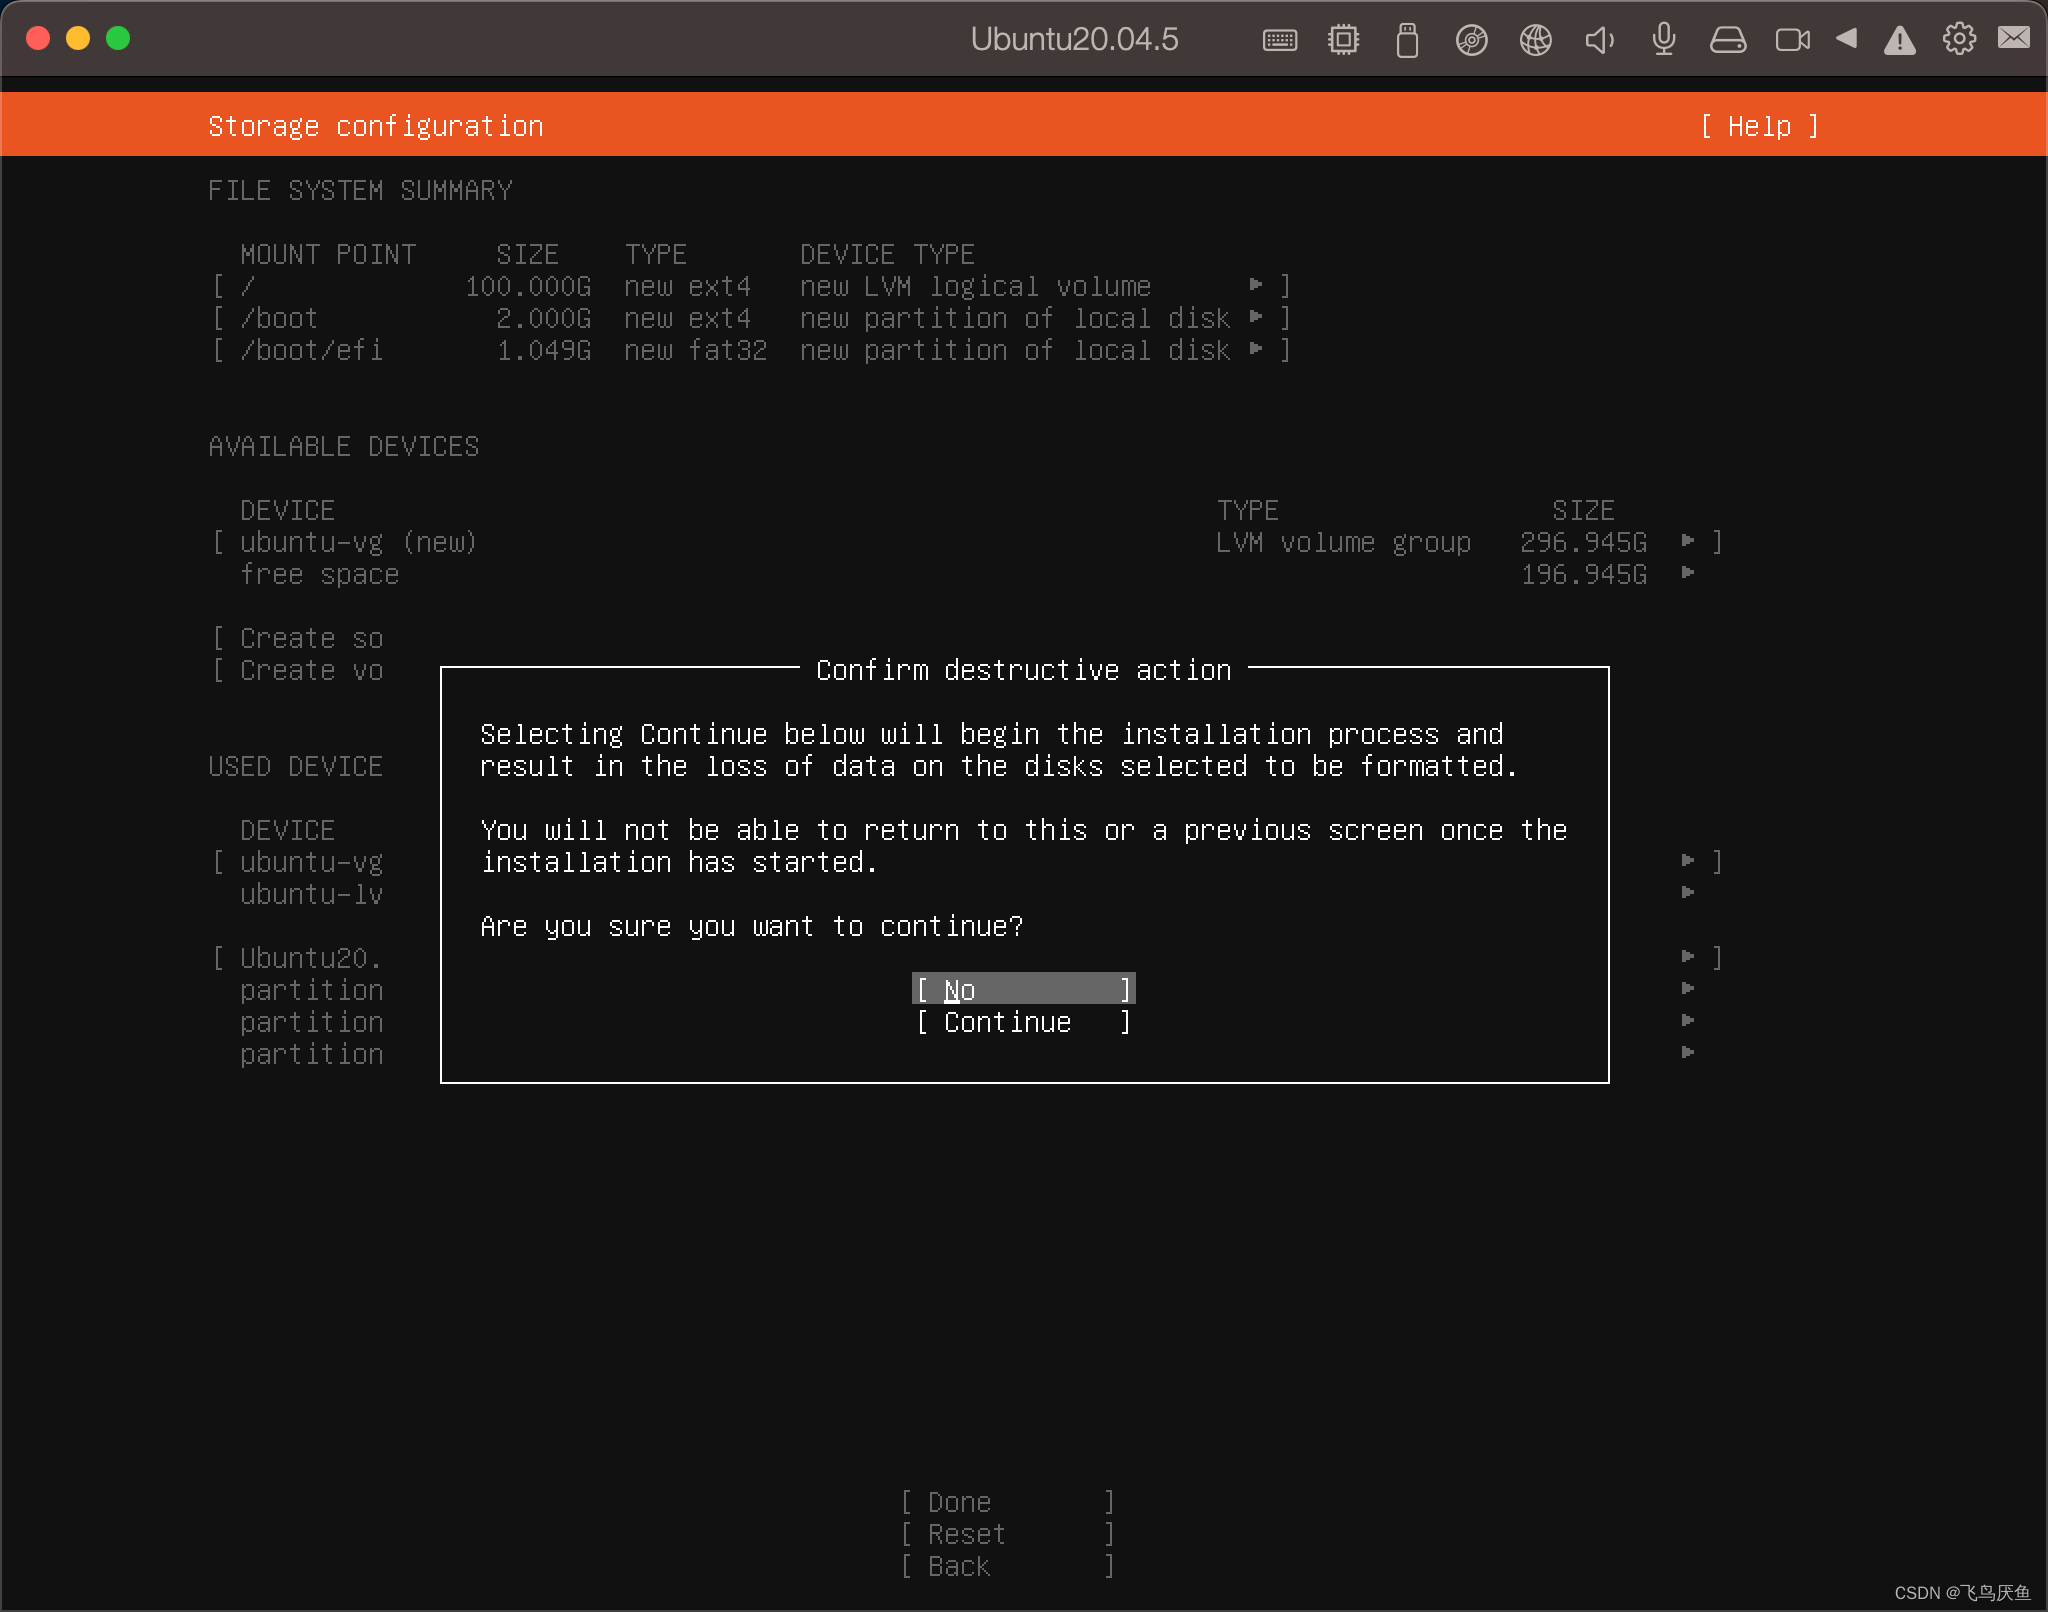Select the No button in dialog
The image size is (2048, 1612).
pyautogui.click(x=1024, y=990)
